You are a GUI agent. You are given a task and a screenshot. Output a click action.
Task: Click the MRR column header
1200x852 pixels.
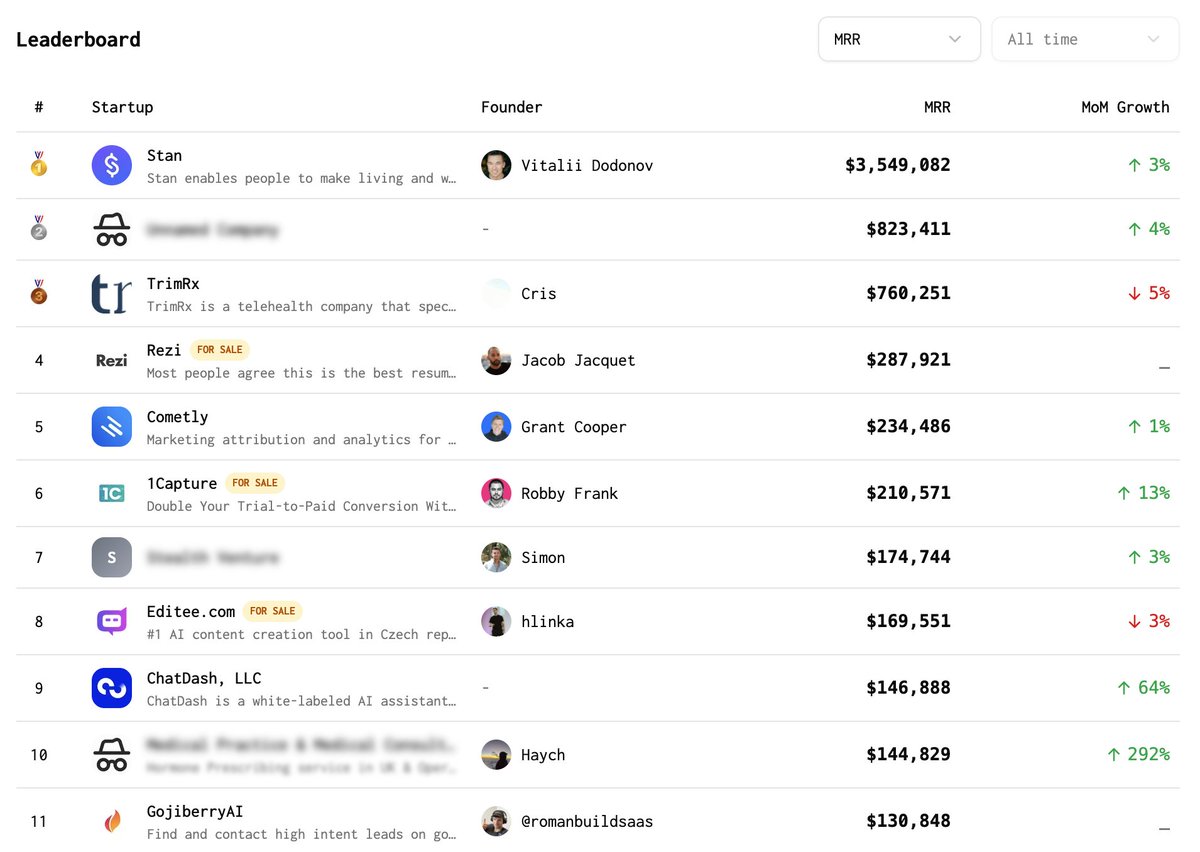937,107
